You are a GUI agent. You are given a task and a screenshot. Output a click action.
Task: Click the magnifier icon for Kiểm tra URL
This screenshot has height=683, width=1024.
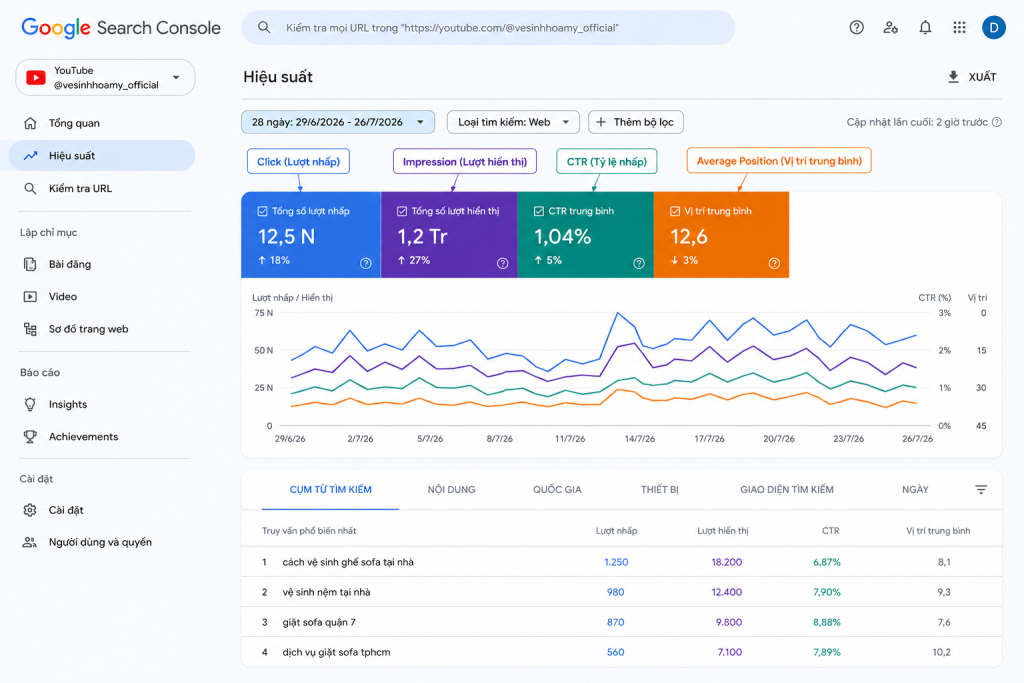click(30, 188)
